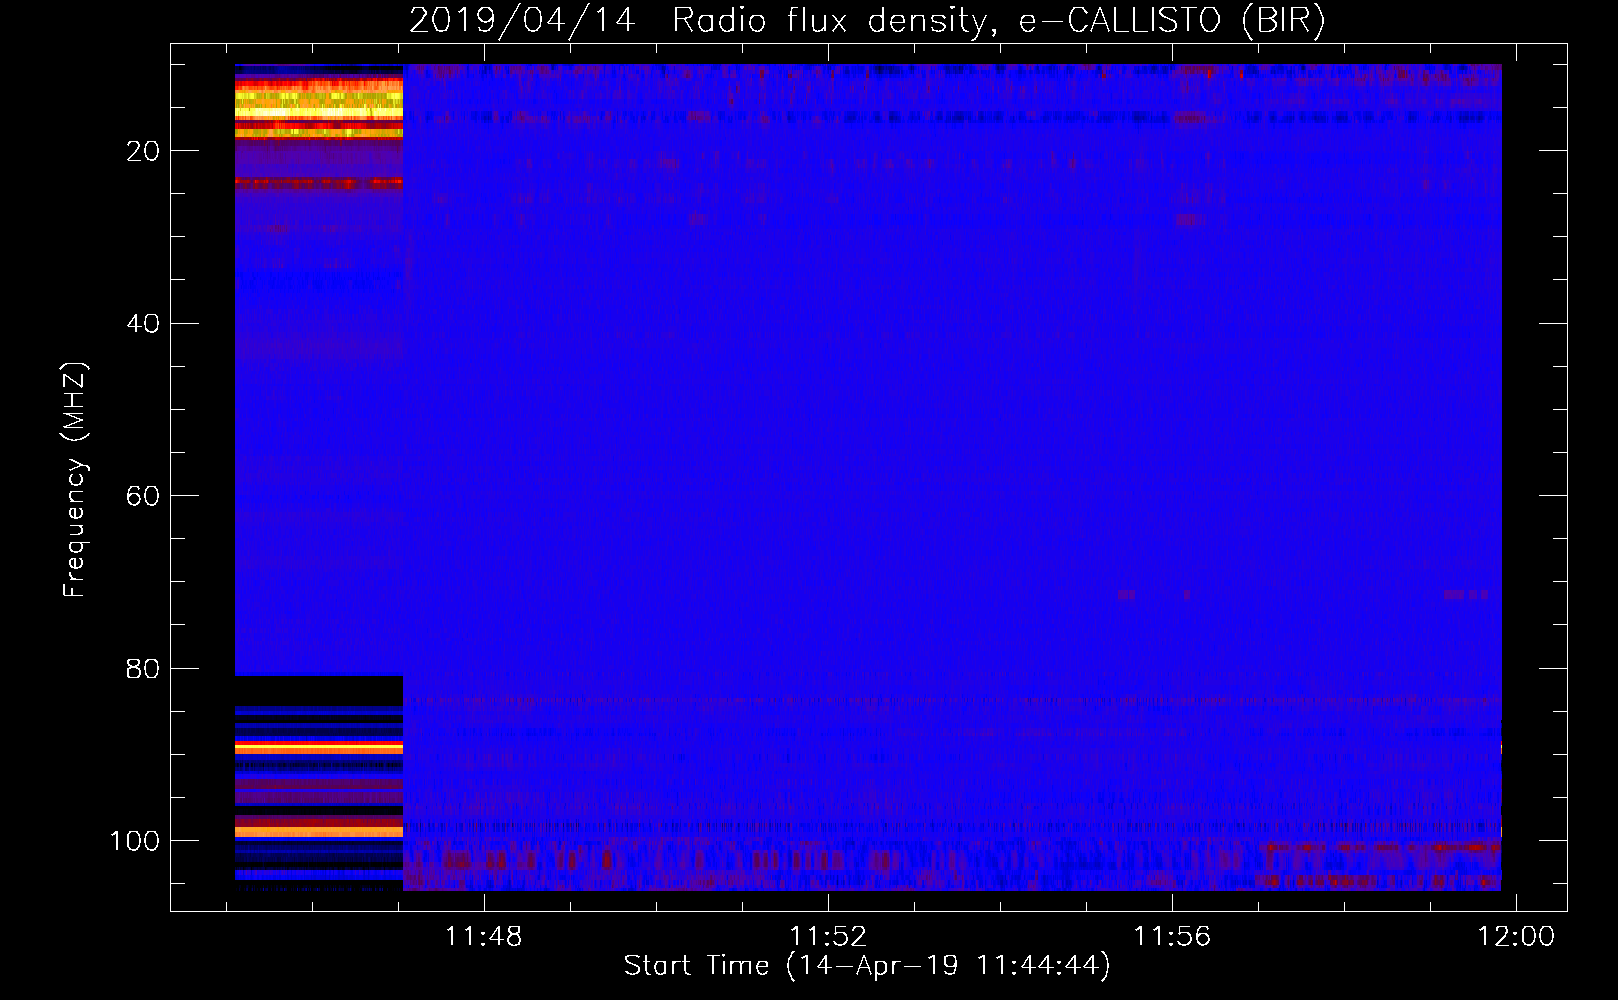
Task: Click the 100 MHz frequency tick label
Action: (x=134, y=841)
